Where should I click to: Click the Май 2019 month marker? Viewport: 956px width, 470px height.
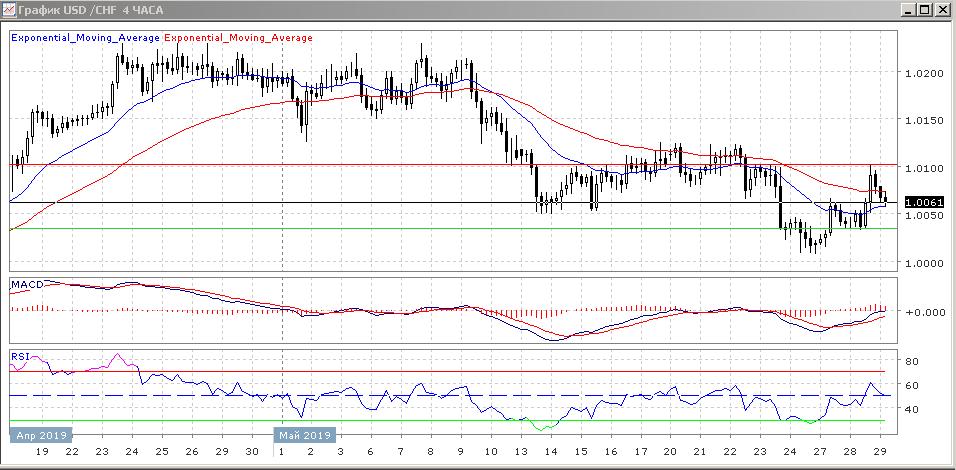(305, 435)
